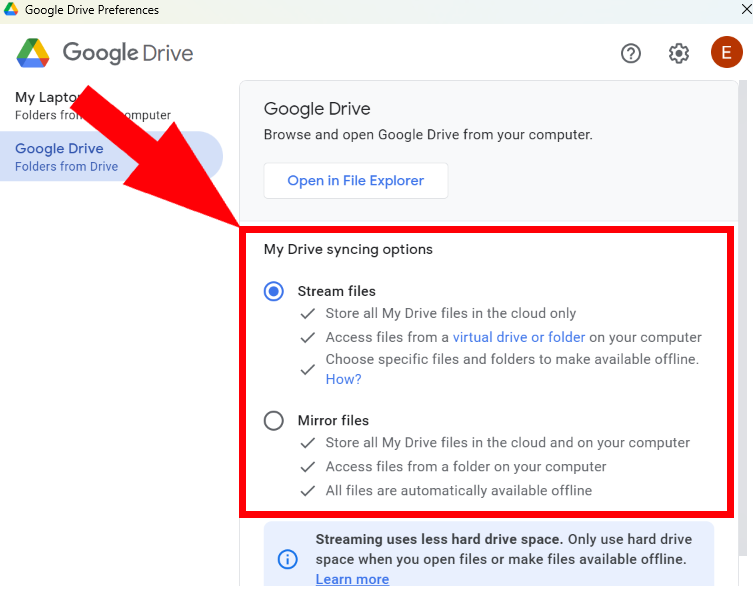
Task: Close the Google Drive Preferences window
Action: [746, 9]
